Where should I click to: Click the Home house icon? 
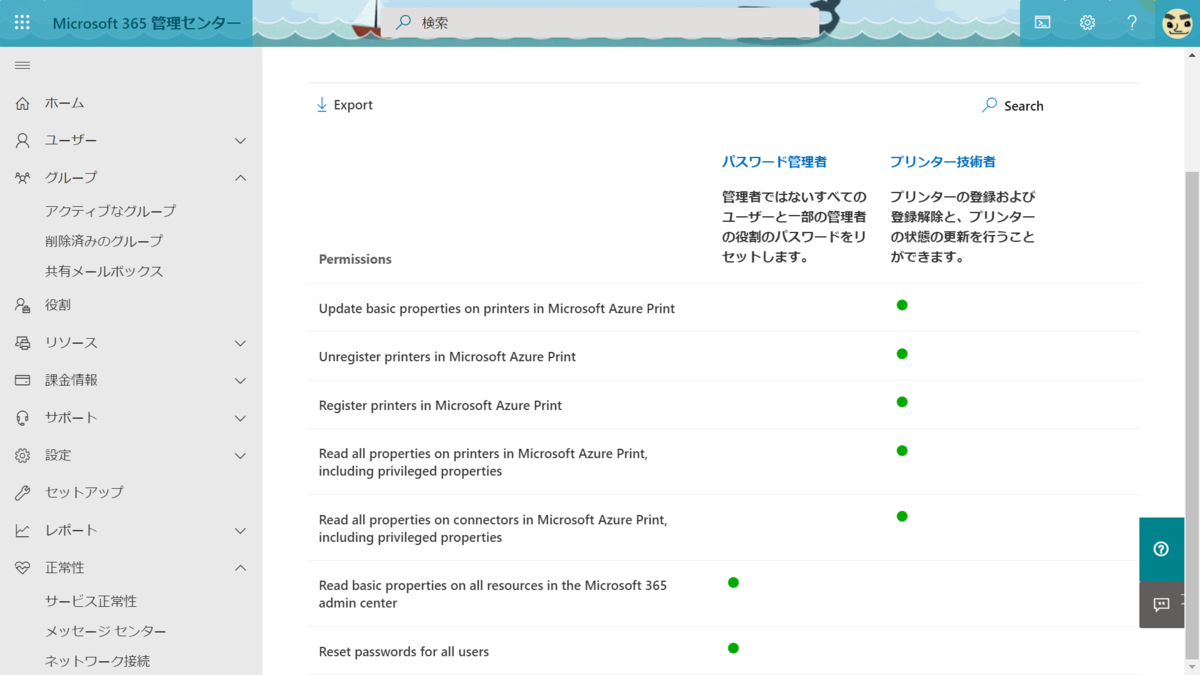(22, 103)
